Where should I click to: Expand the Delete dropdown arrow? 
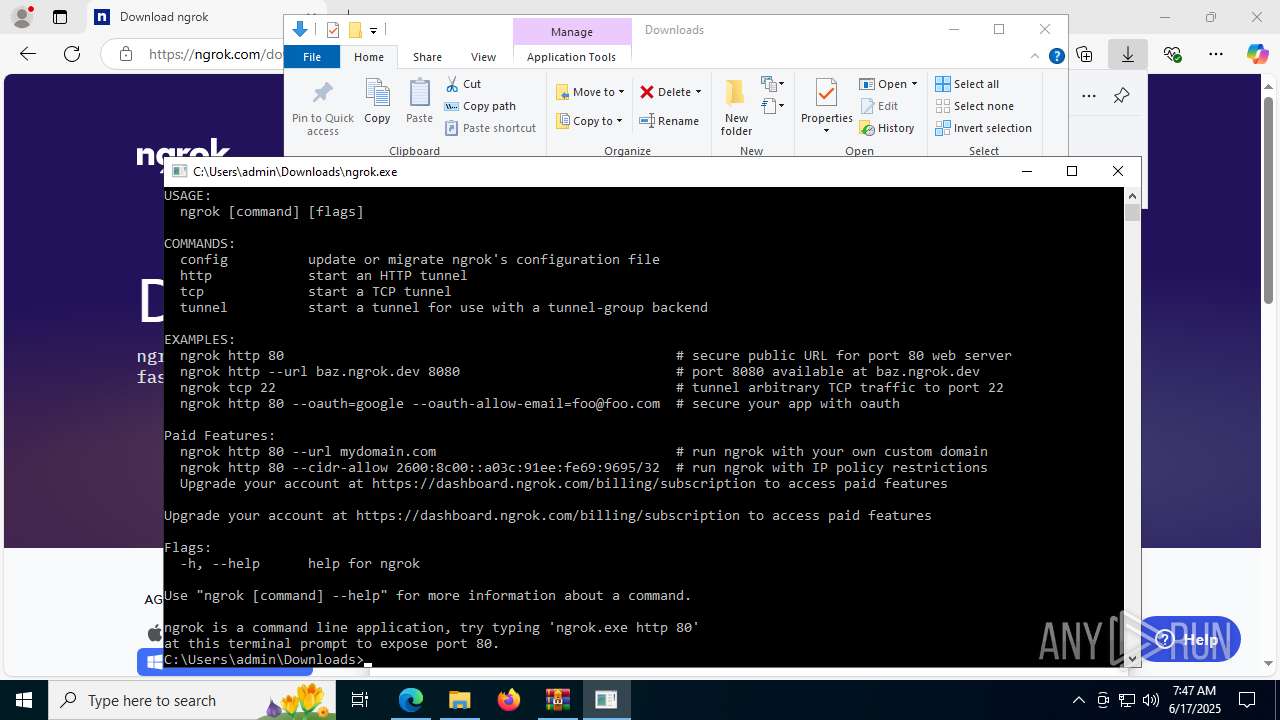click(698, 92)
